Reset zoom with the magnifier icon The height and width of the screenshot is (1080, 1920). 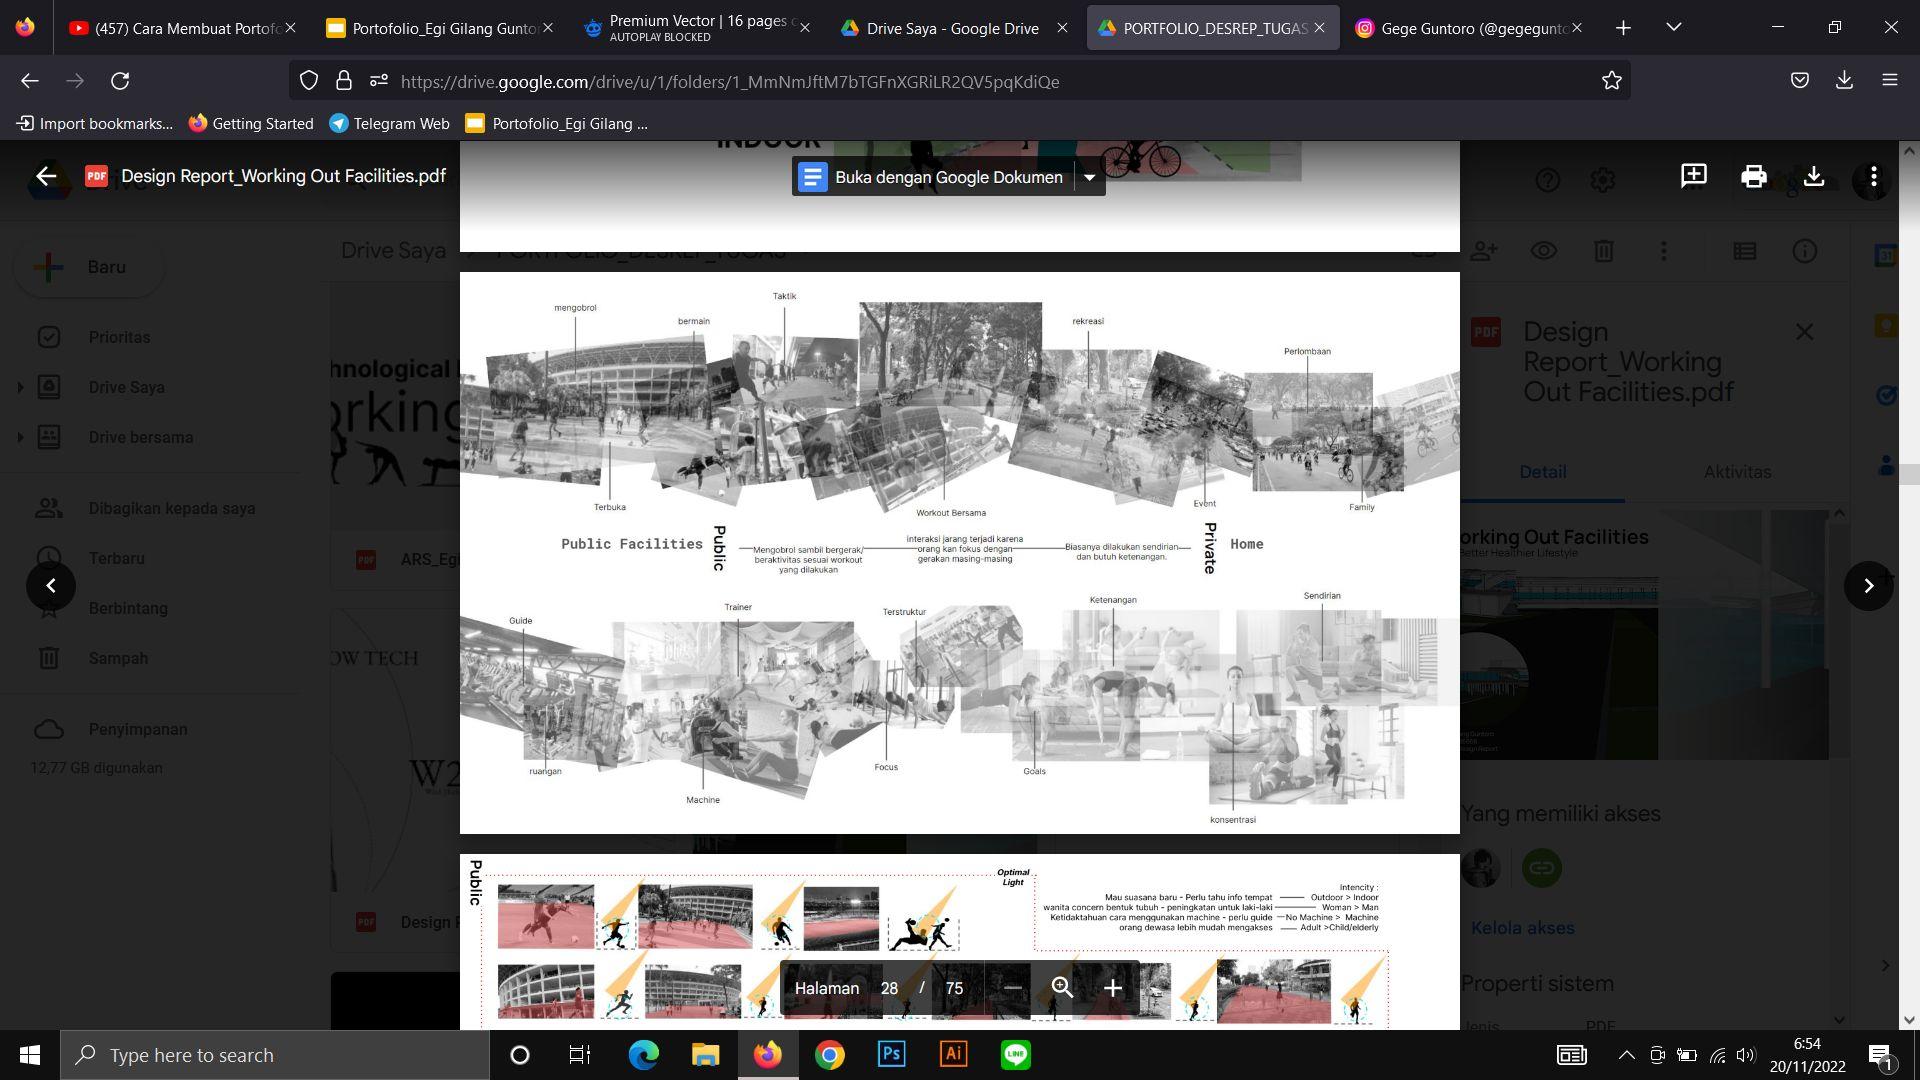[x=1062, y=988]
